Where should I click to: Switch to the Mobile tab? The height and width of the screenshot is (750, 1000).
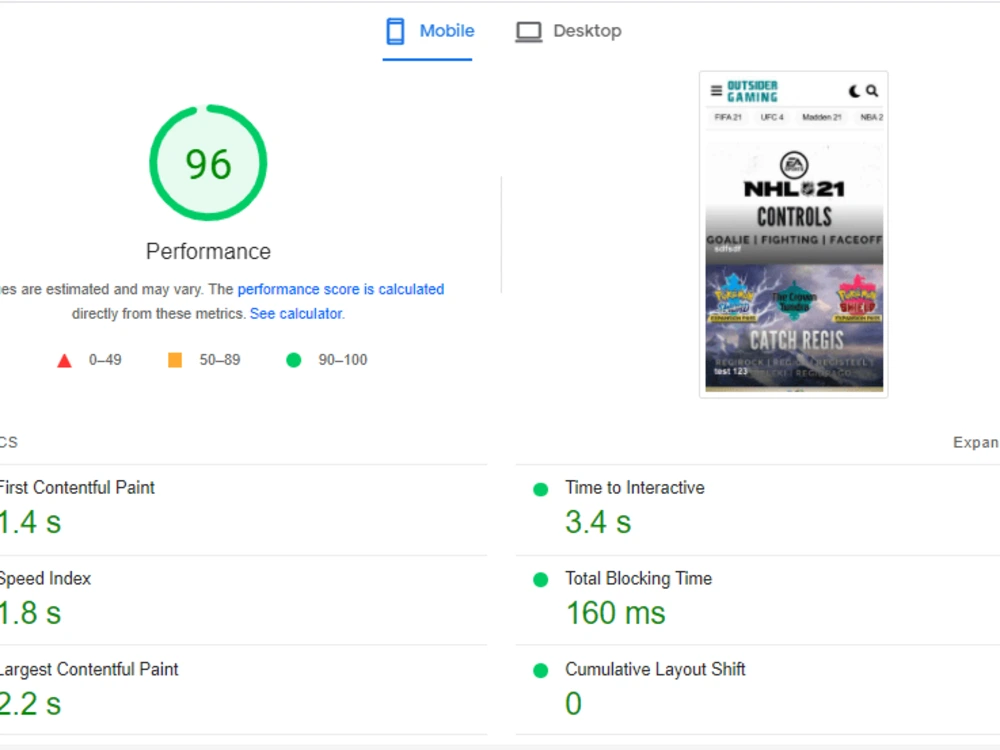(x=430, y=31)
